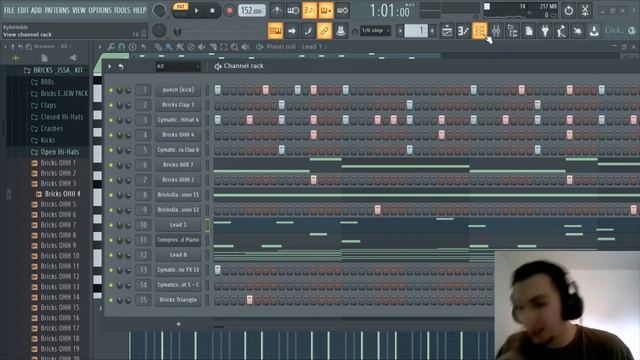Click the note/clip grouping curved-line icon
This screenshot has height=360, width=640.
coord(308,31)
